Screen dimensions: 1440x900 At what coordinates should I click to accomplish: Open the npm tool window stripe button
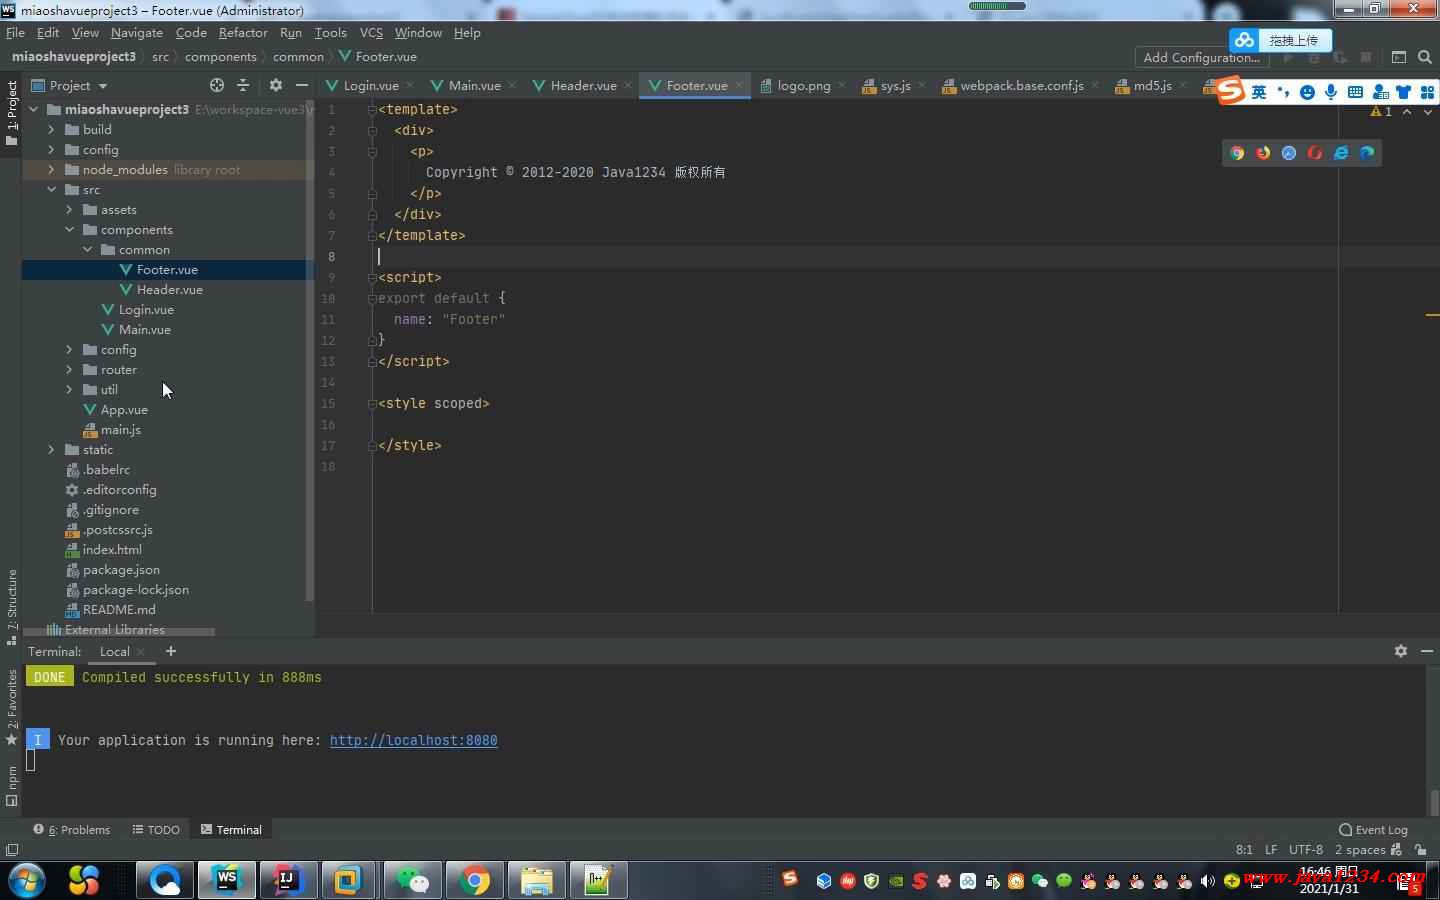11,786
